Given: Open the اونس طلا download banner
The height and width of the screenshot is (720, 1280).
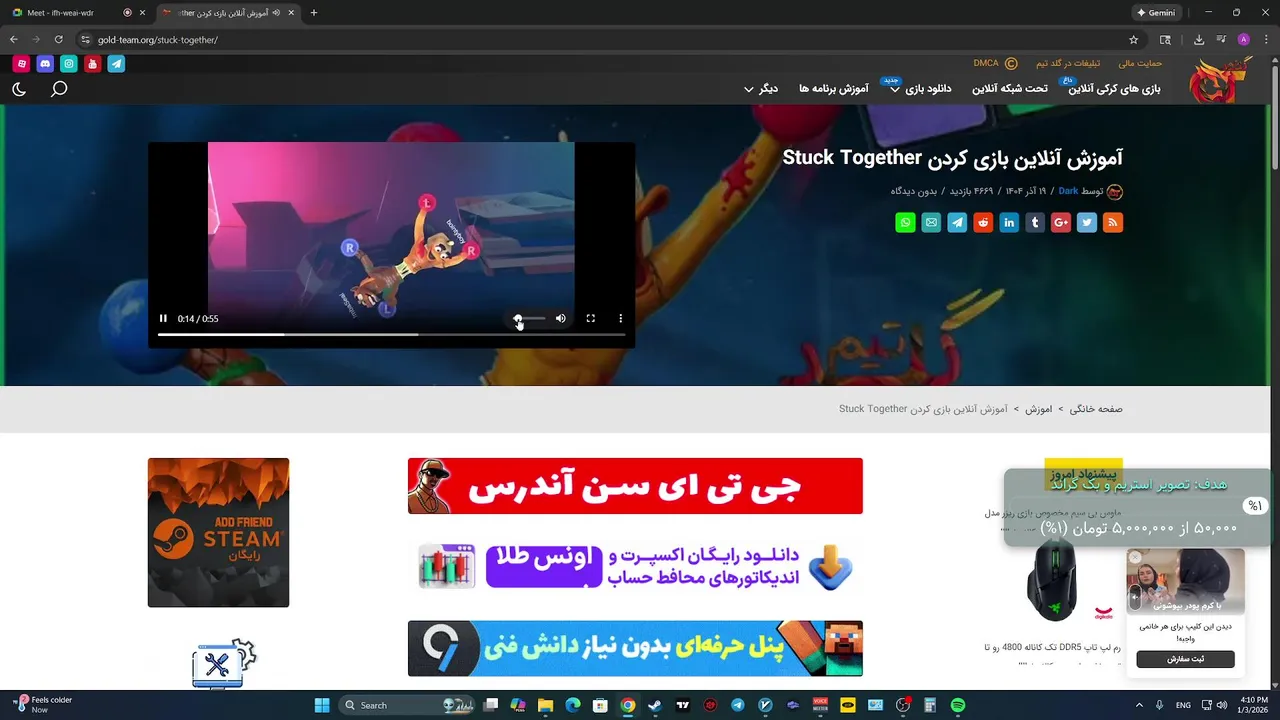Looking at the screenshot, I should click(635, 567).
